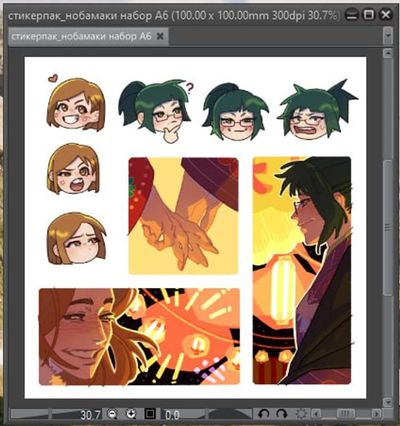The image size is (400, 426).
Task: Click the 30.7 zoom percentage field
Action: (x=90, y=415)
